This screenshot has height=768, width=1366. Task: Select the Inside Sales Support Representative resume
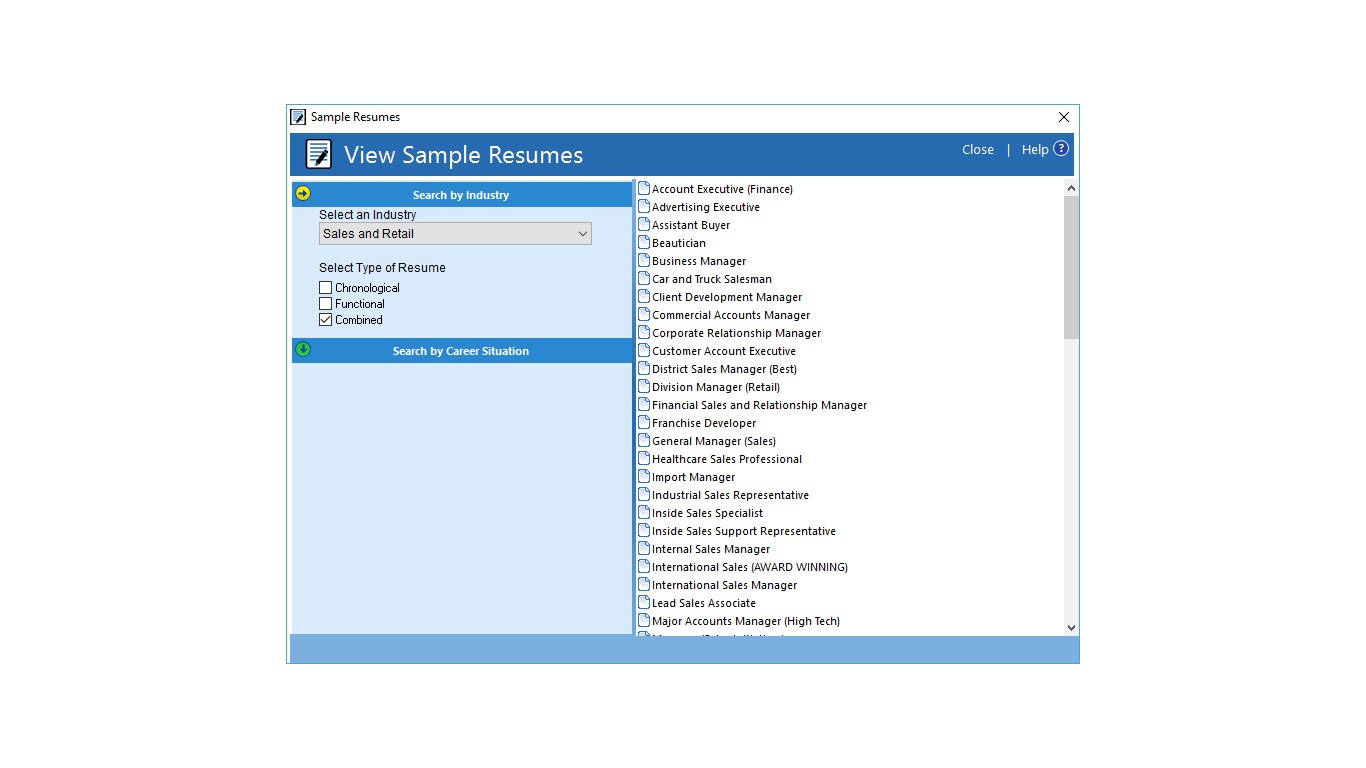pyautogui.click(x=744, y=531)
